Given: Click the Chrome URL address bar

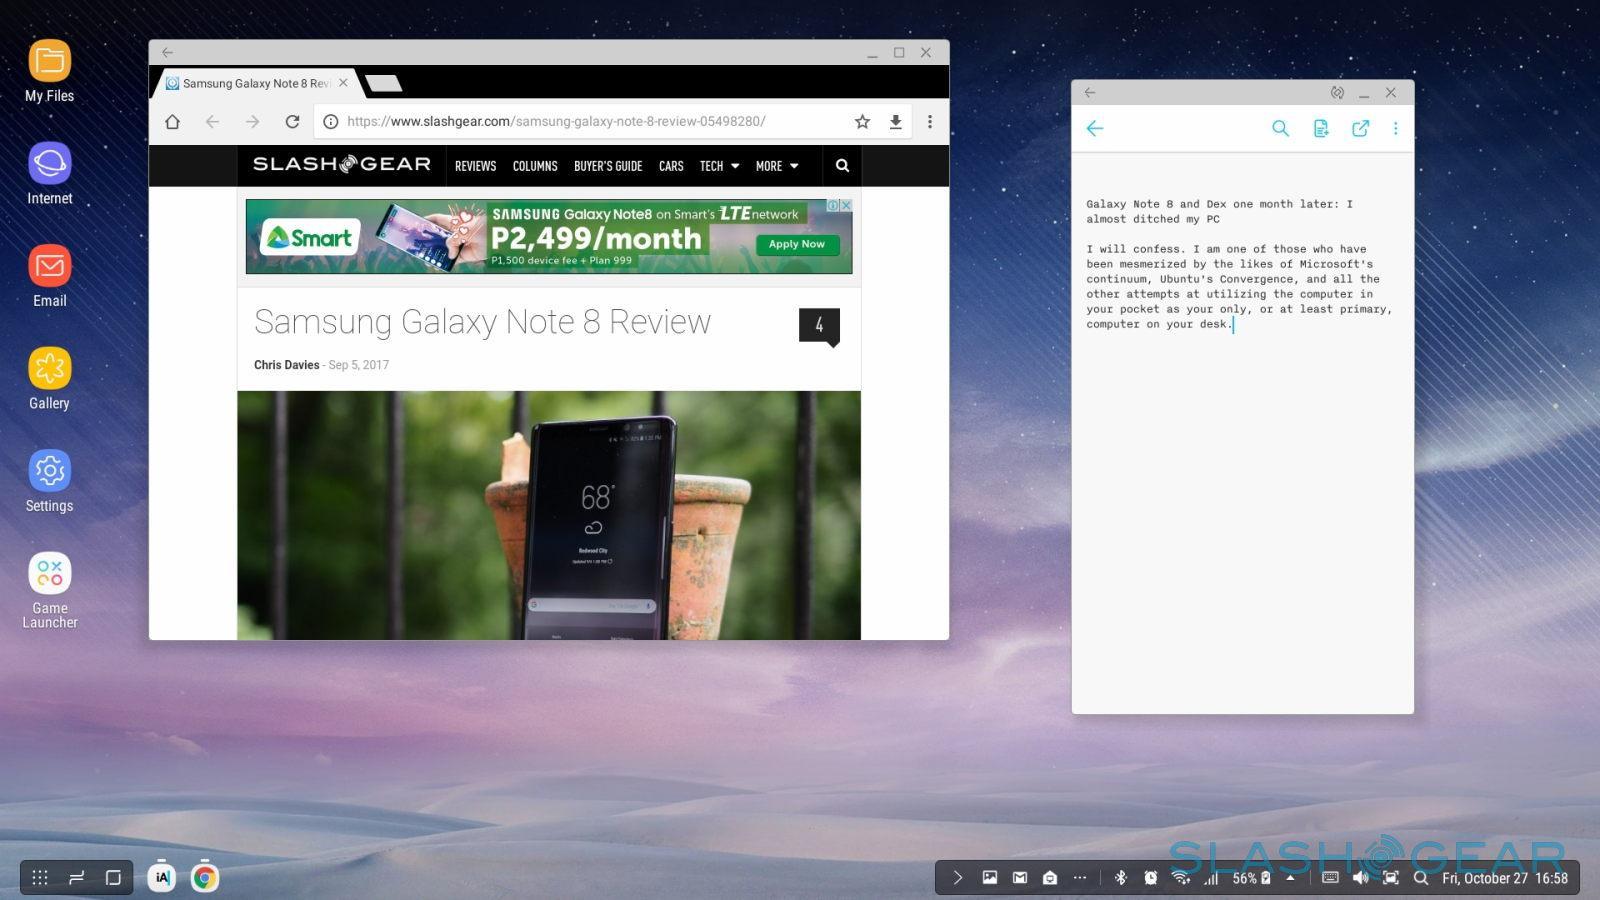Looking at the screenshot, I should pyautogui.click(x=580, y=122).
